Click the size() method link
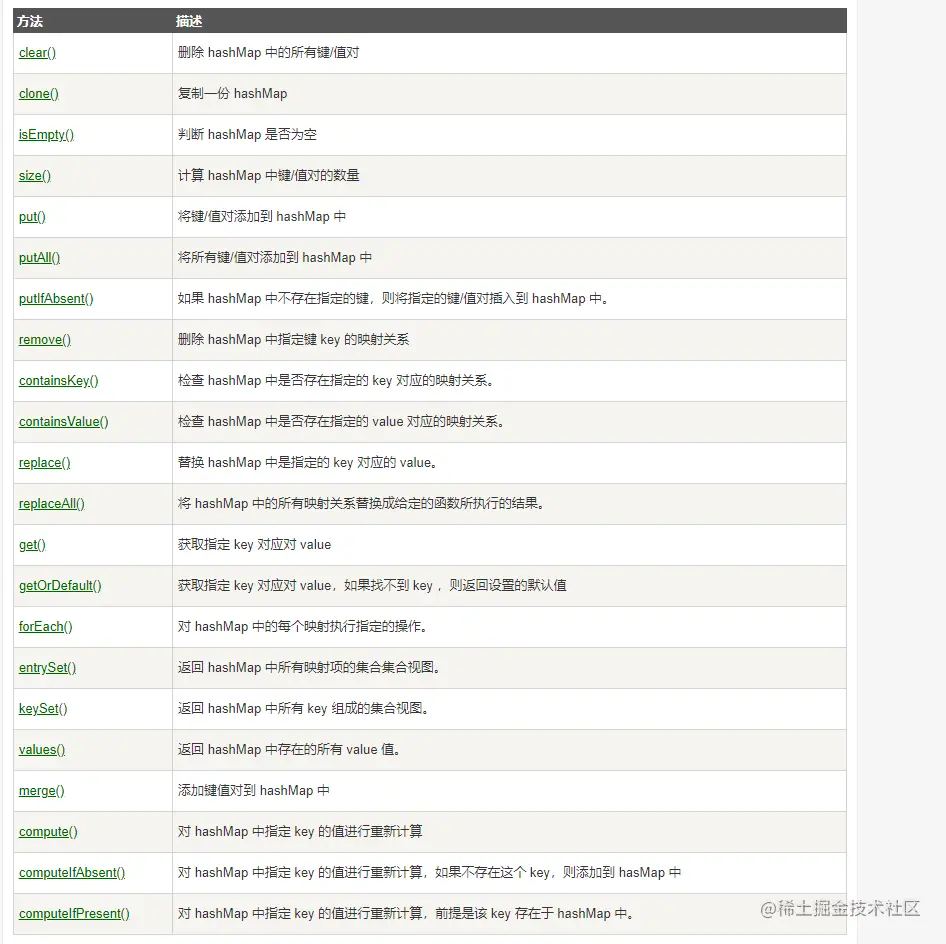The height and width of the screenshot is (944, 946). click(x=35, y=176)
